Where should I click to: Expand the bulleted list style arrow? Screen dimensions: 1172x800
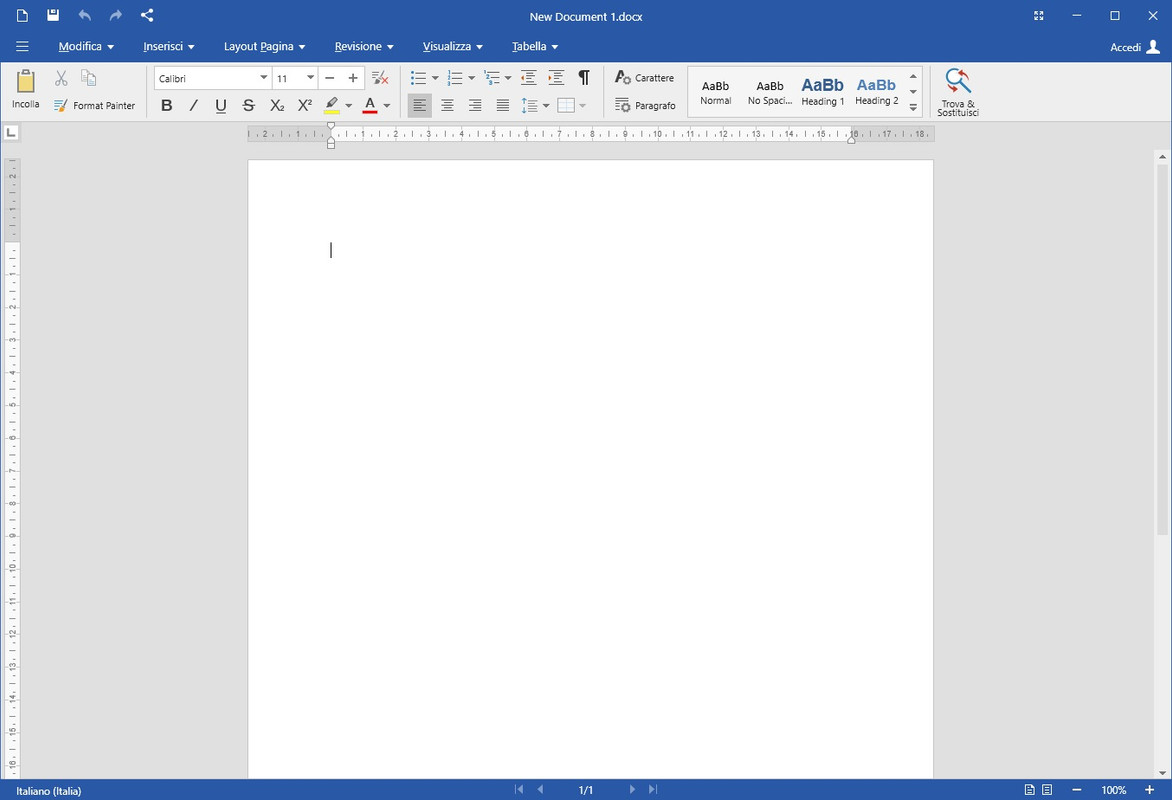pyautogui.click(x=435, y=78)
